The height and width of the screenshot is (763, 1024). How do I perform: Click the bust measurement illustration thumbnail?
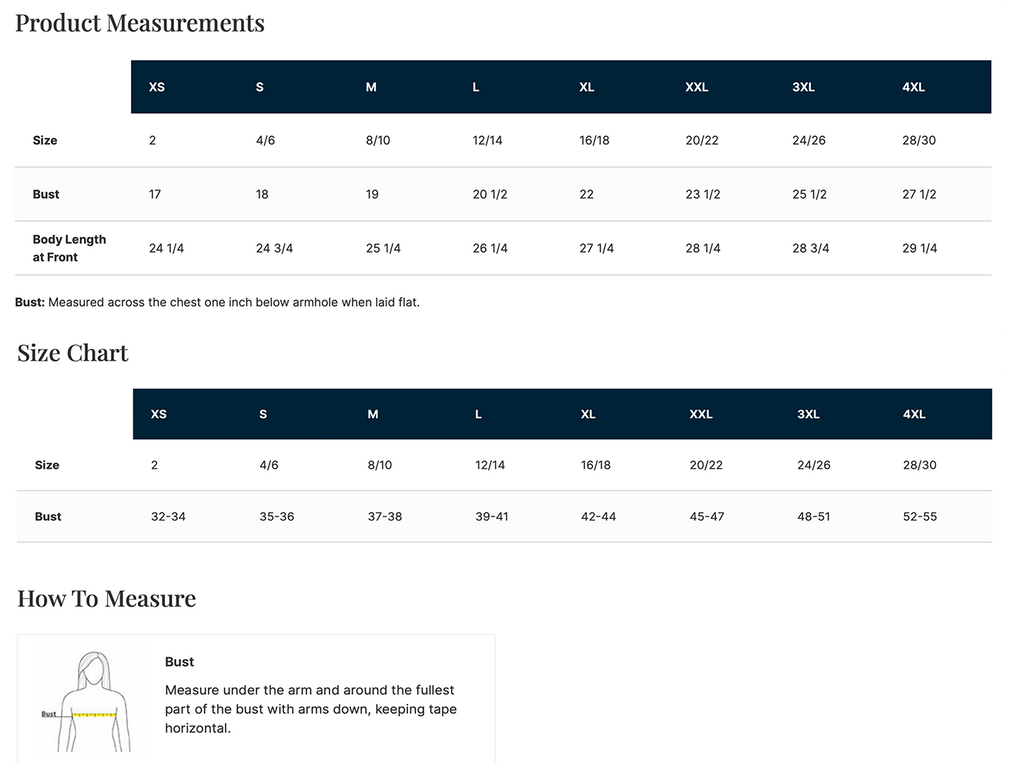point(89,701)
